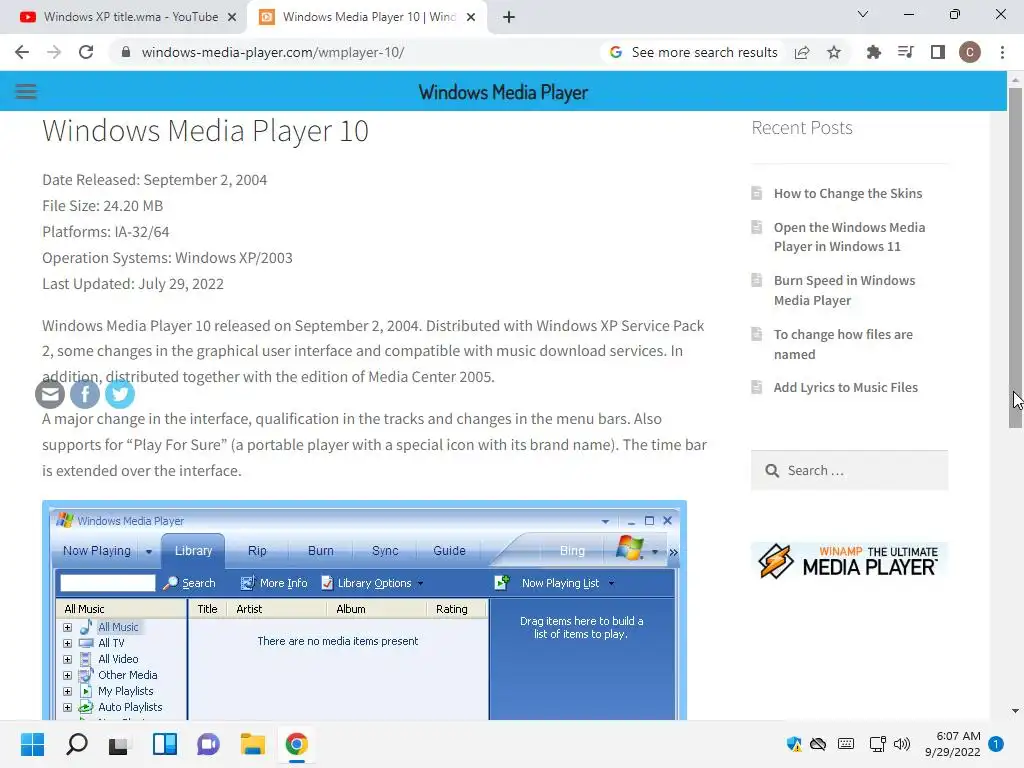Reload the current page
Viewport: 1024px width, 768px height.
pyautogui.click(x=86, y=52)
